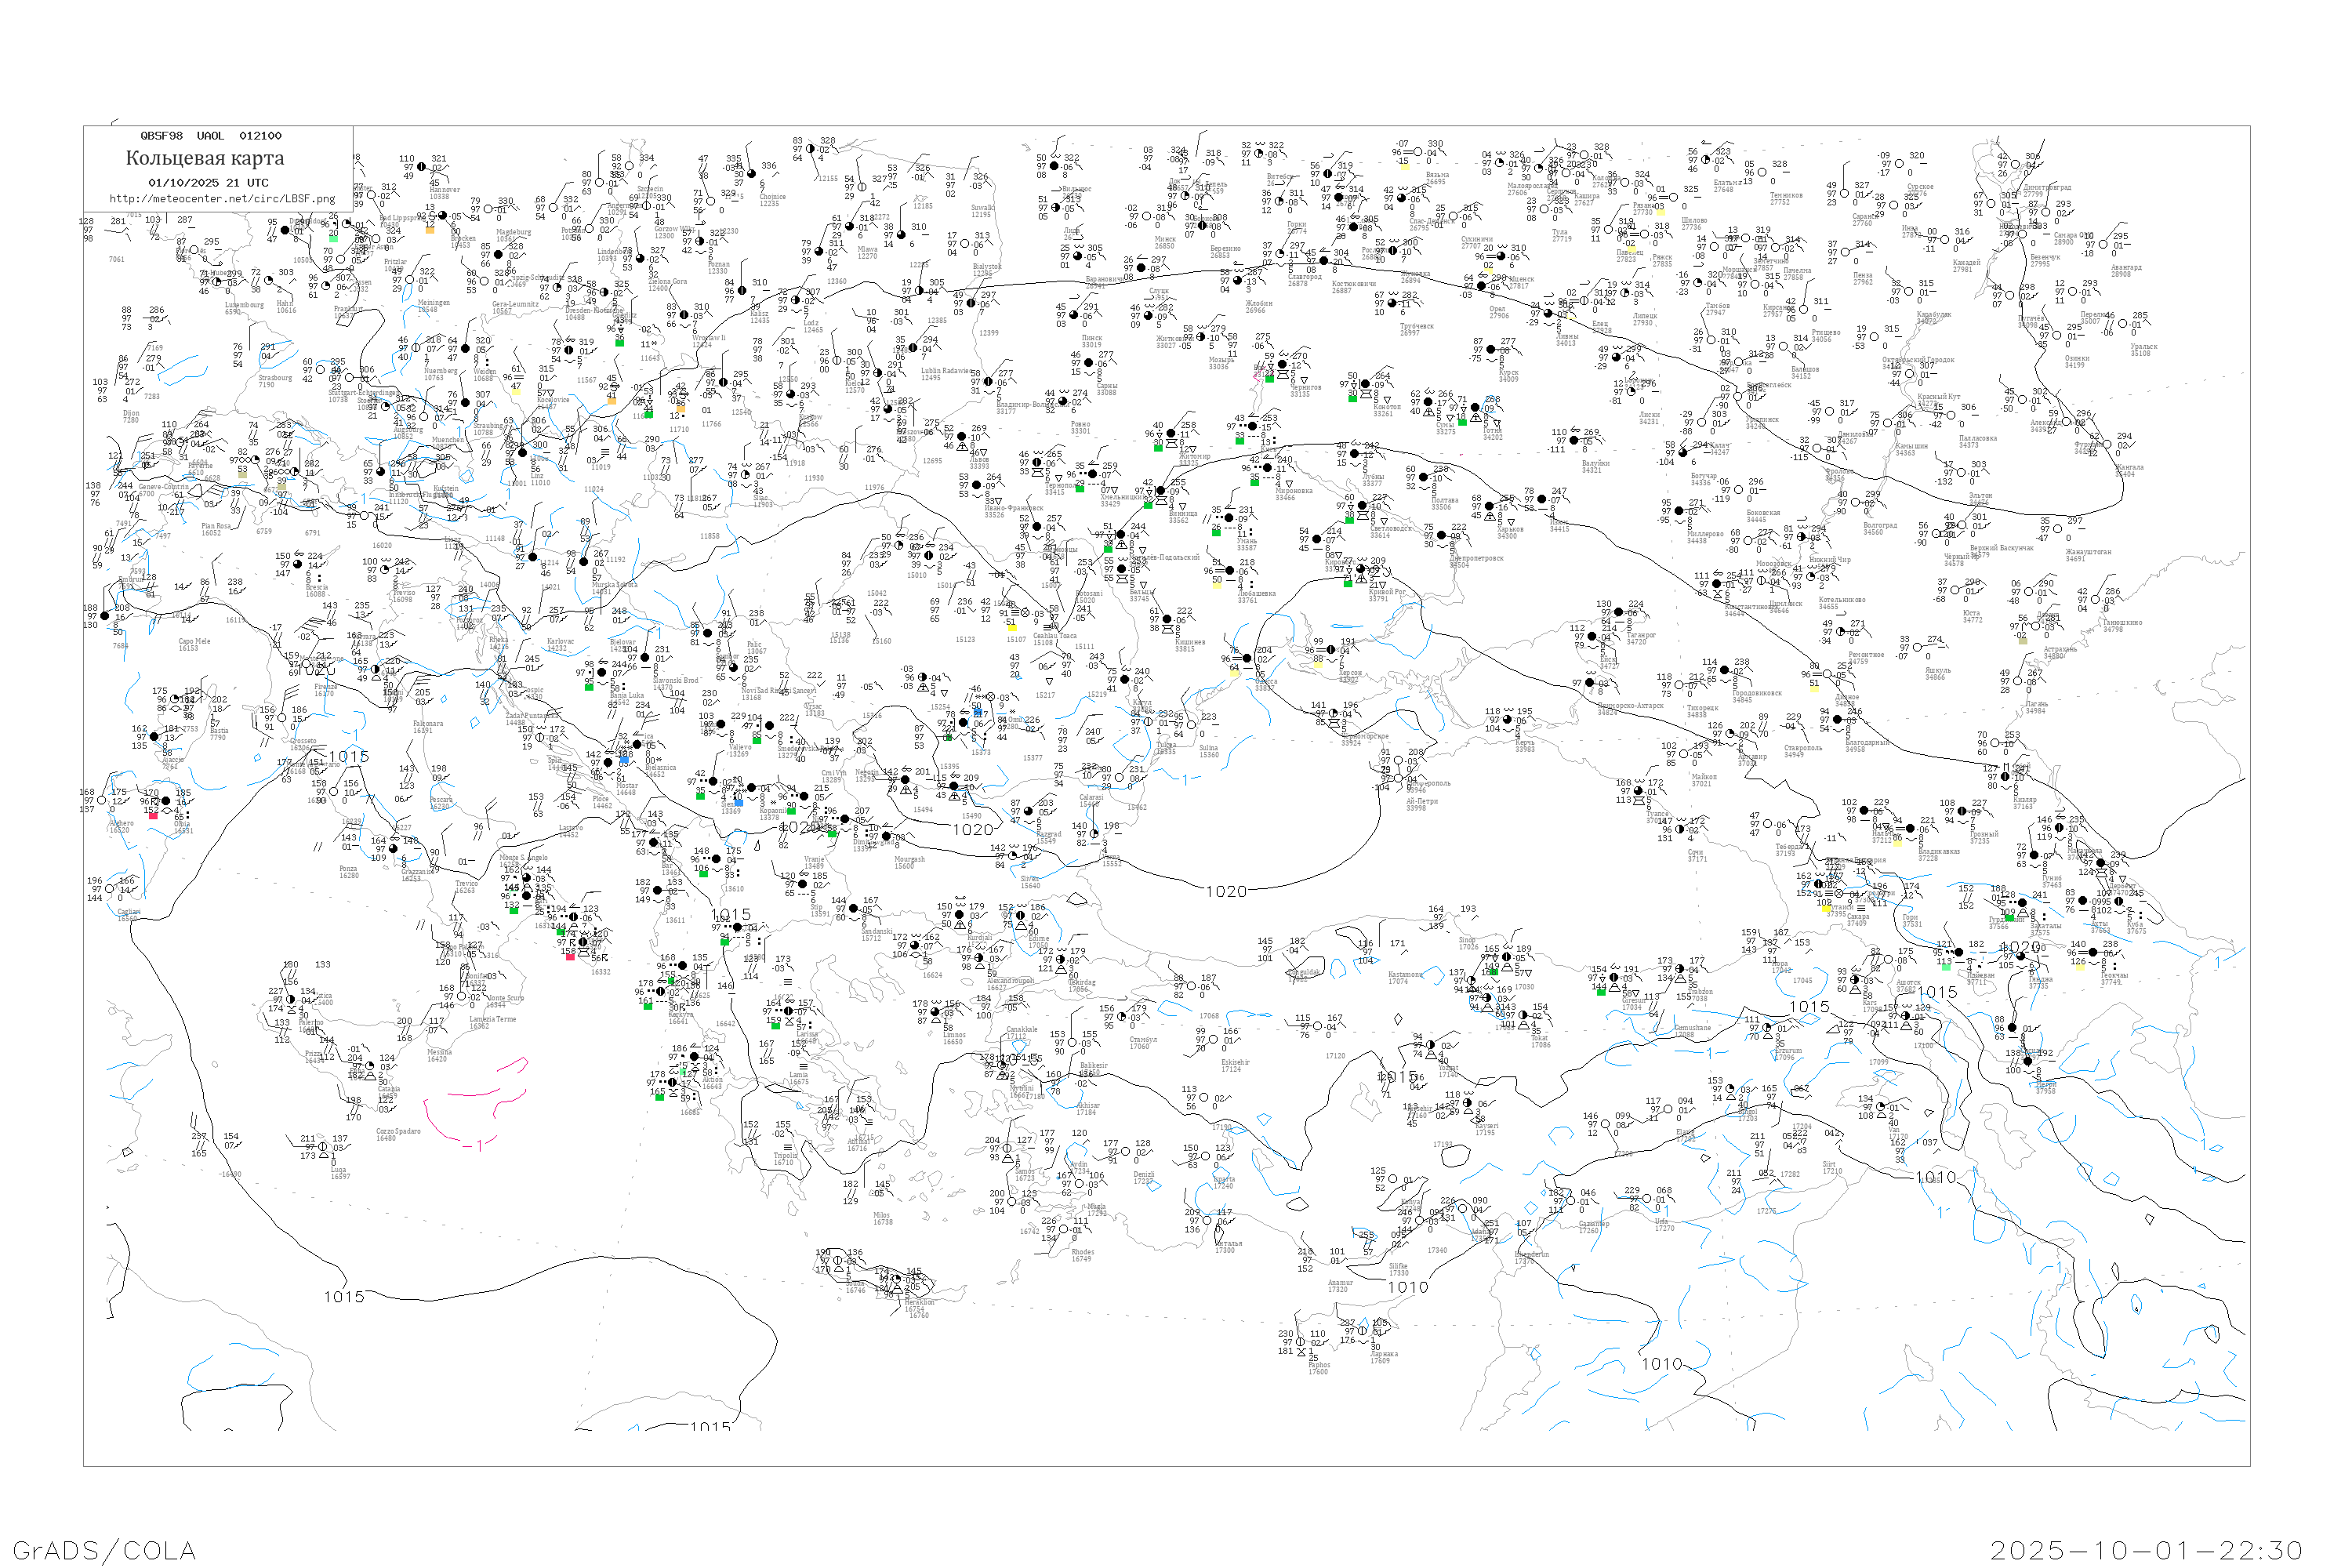Screen dimensions: 2352x1568
Task: Click the 1010 isobar label near Anamur
Action: tap(1407, 1287)
